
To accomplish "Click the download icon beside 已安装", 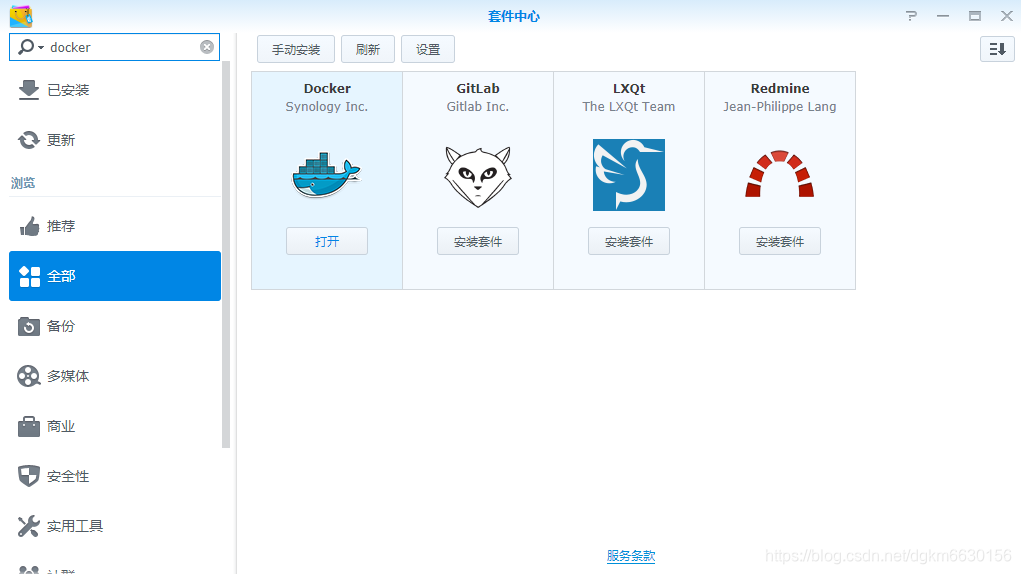I will [x=29, y=90].
